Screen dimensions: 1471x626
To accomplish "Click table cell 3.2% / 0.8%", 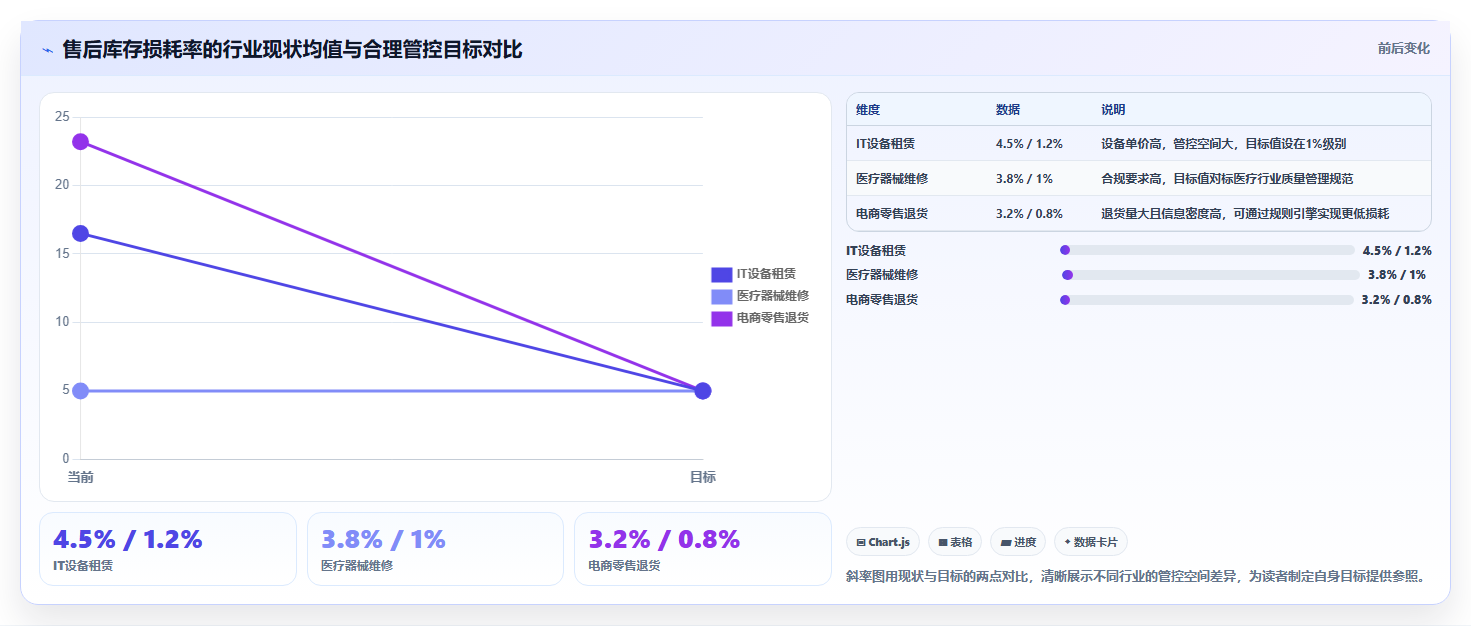I will tap(1029, 213).
